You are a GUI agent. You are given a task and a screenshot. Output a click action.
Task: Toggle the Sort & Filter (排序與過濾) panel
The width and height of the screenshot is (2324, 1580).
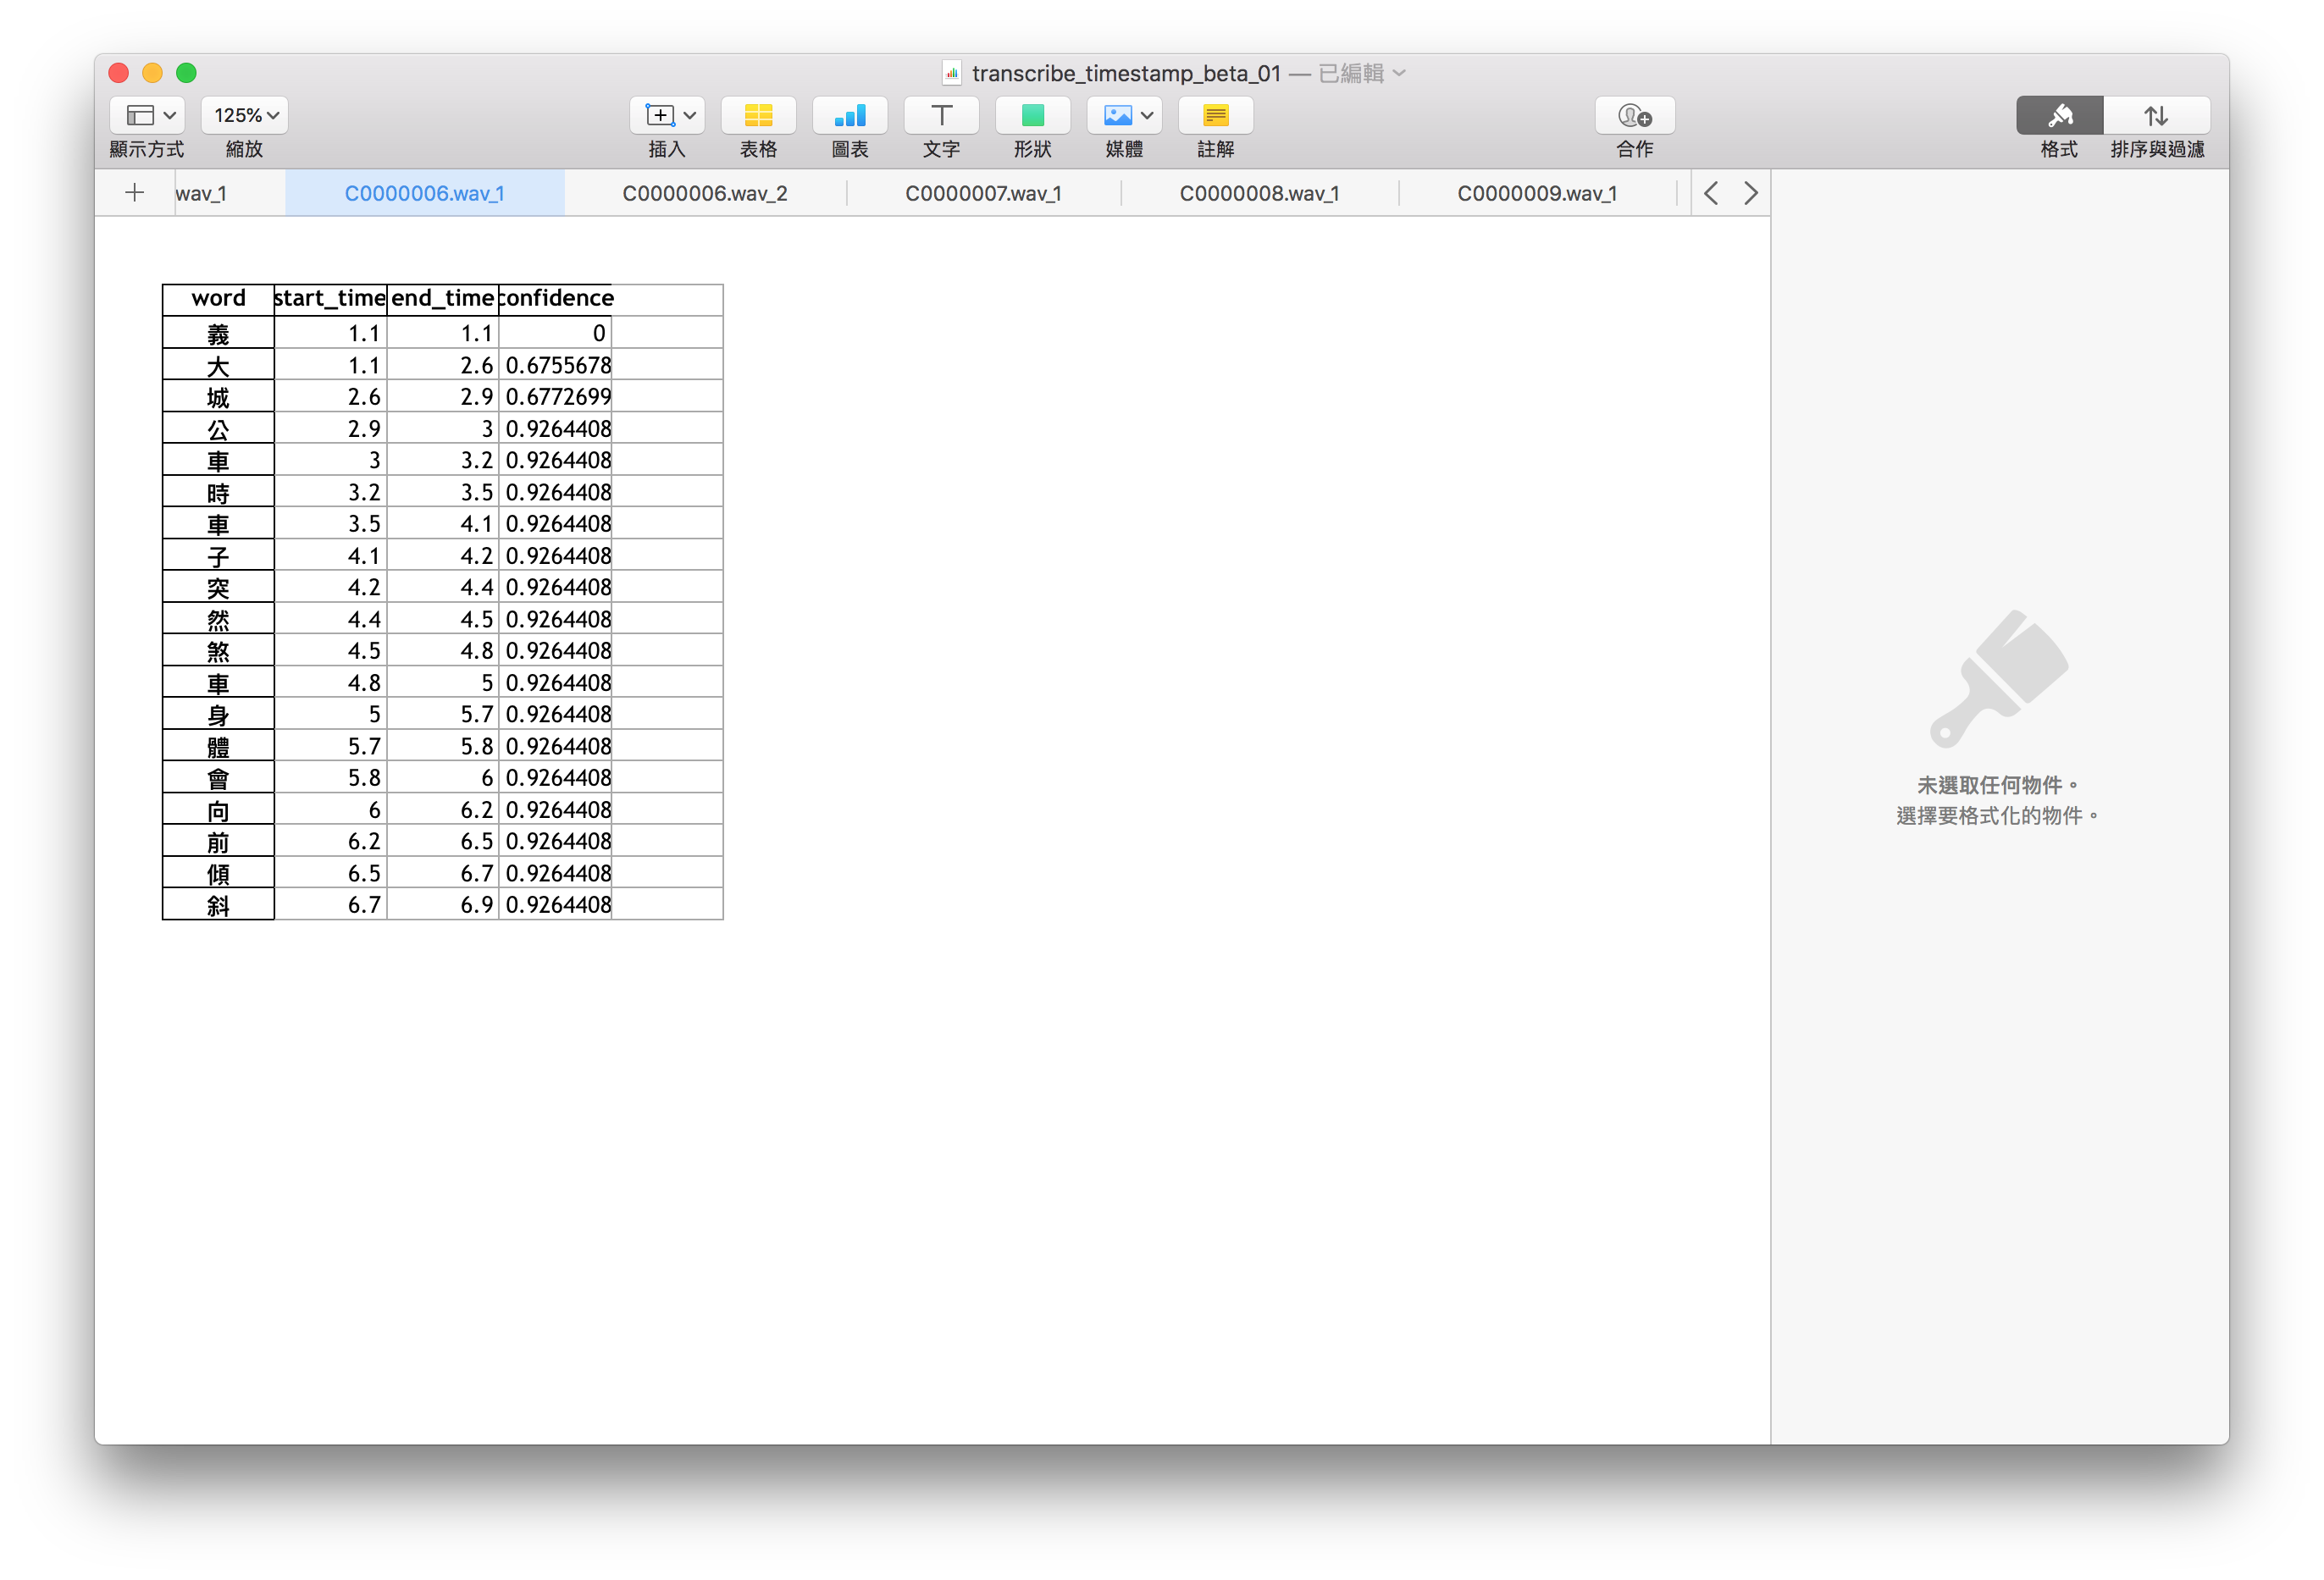(2156, 115)
